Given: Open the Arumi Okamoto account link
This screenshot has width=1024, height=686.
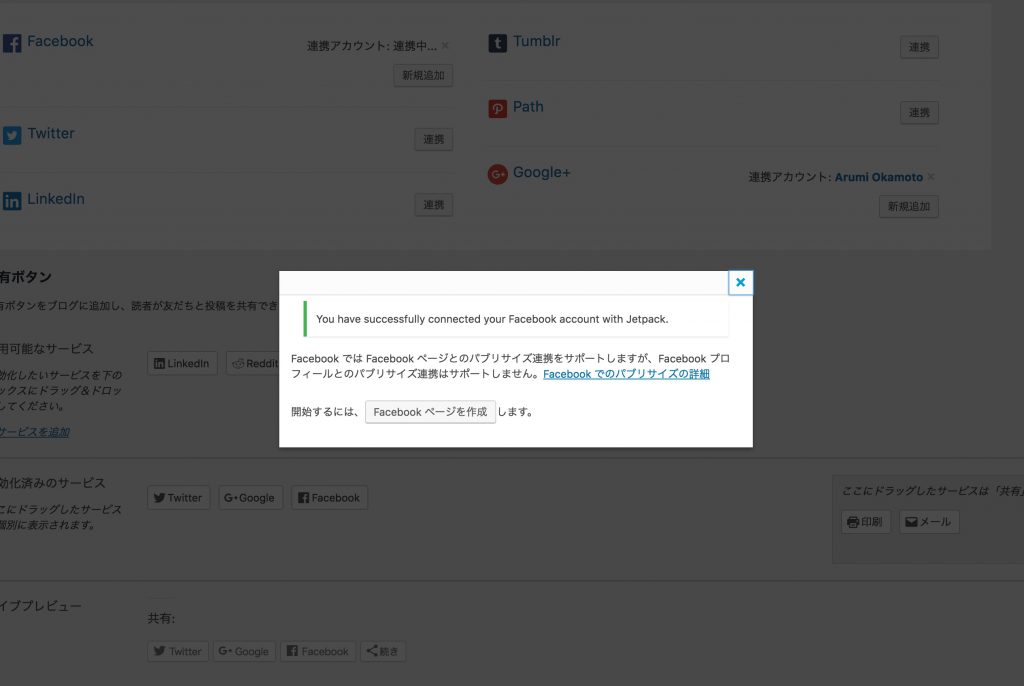Looking at the screenshot, I should [878, 177].
